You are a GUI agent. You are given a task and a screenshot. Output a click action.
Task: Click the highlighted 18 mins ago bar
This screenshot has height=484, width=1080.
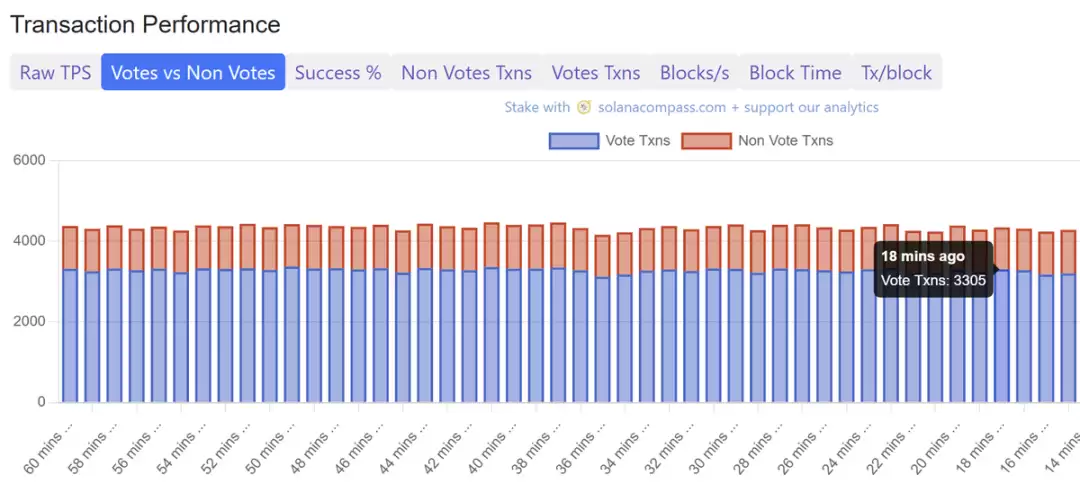coord(1002,340)
